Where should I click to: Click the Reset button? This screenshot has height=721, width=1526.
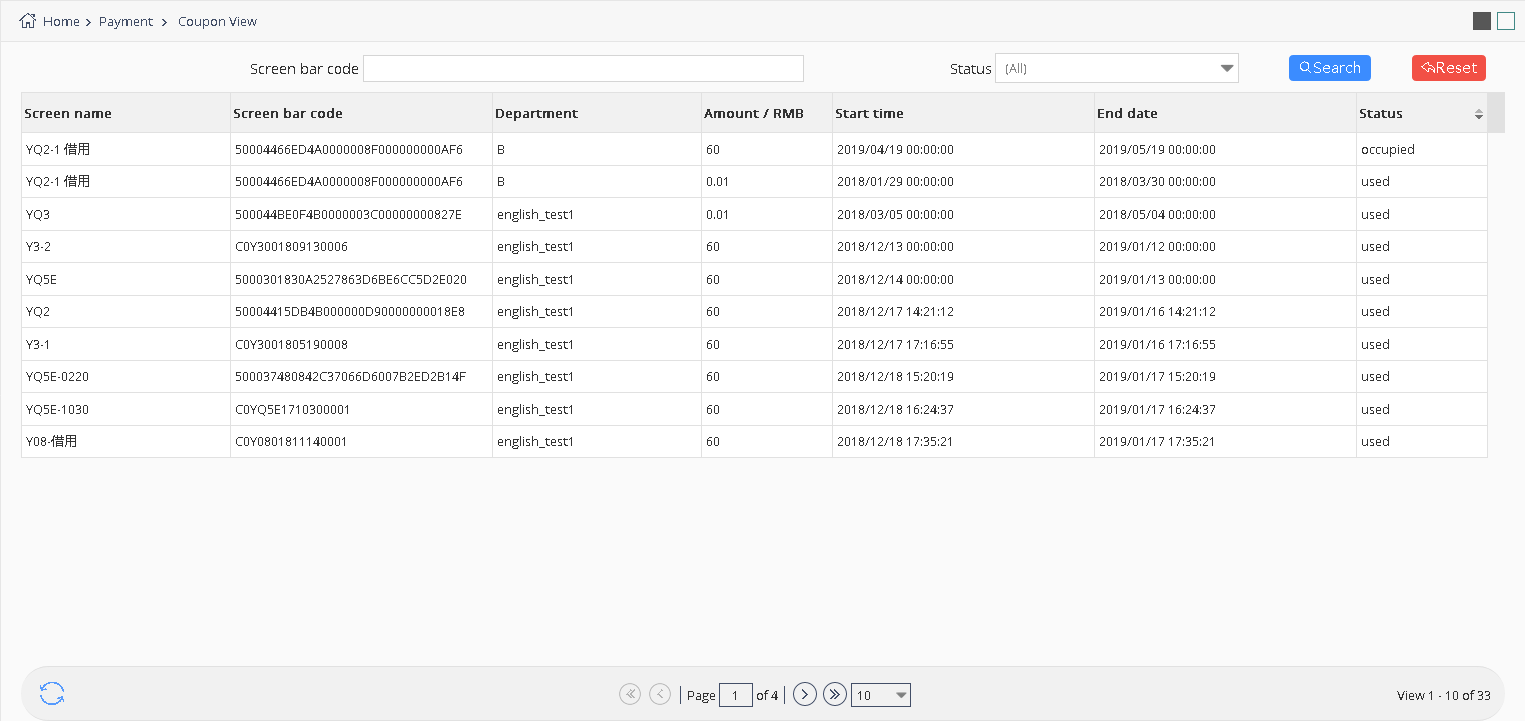[x=1449, y=68]
